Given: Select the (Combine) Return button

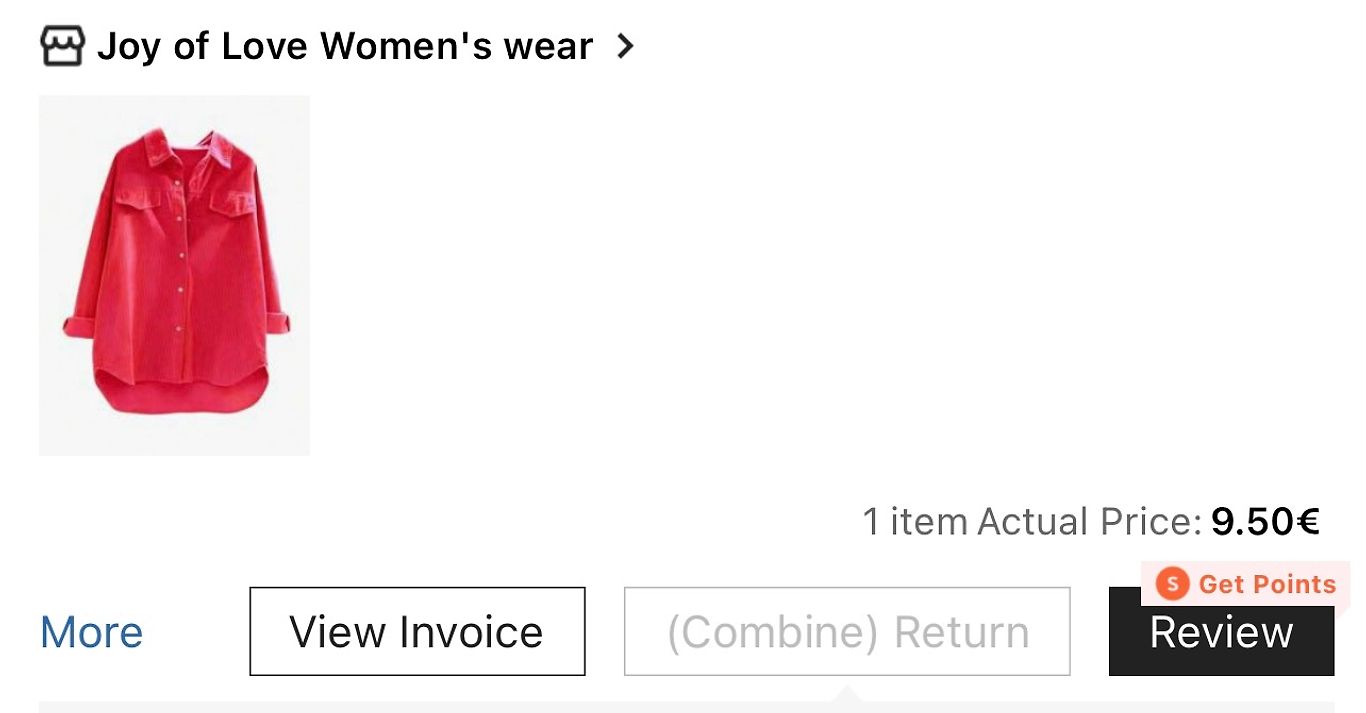Looking at the screenshot, I should [847, 631].
